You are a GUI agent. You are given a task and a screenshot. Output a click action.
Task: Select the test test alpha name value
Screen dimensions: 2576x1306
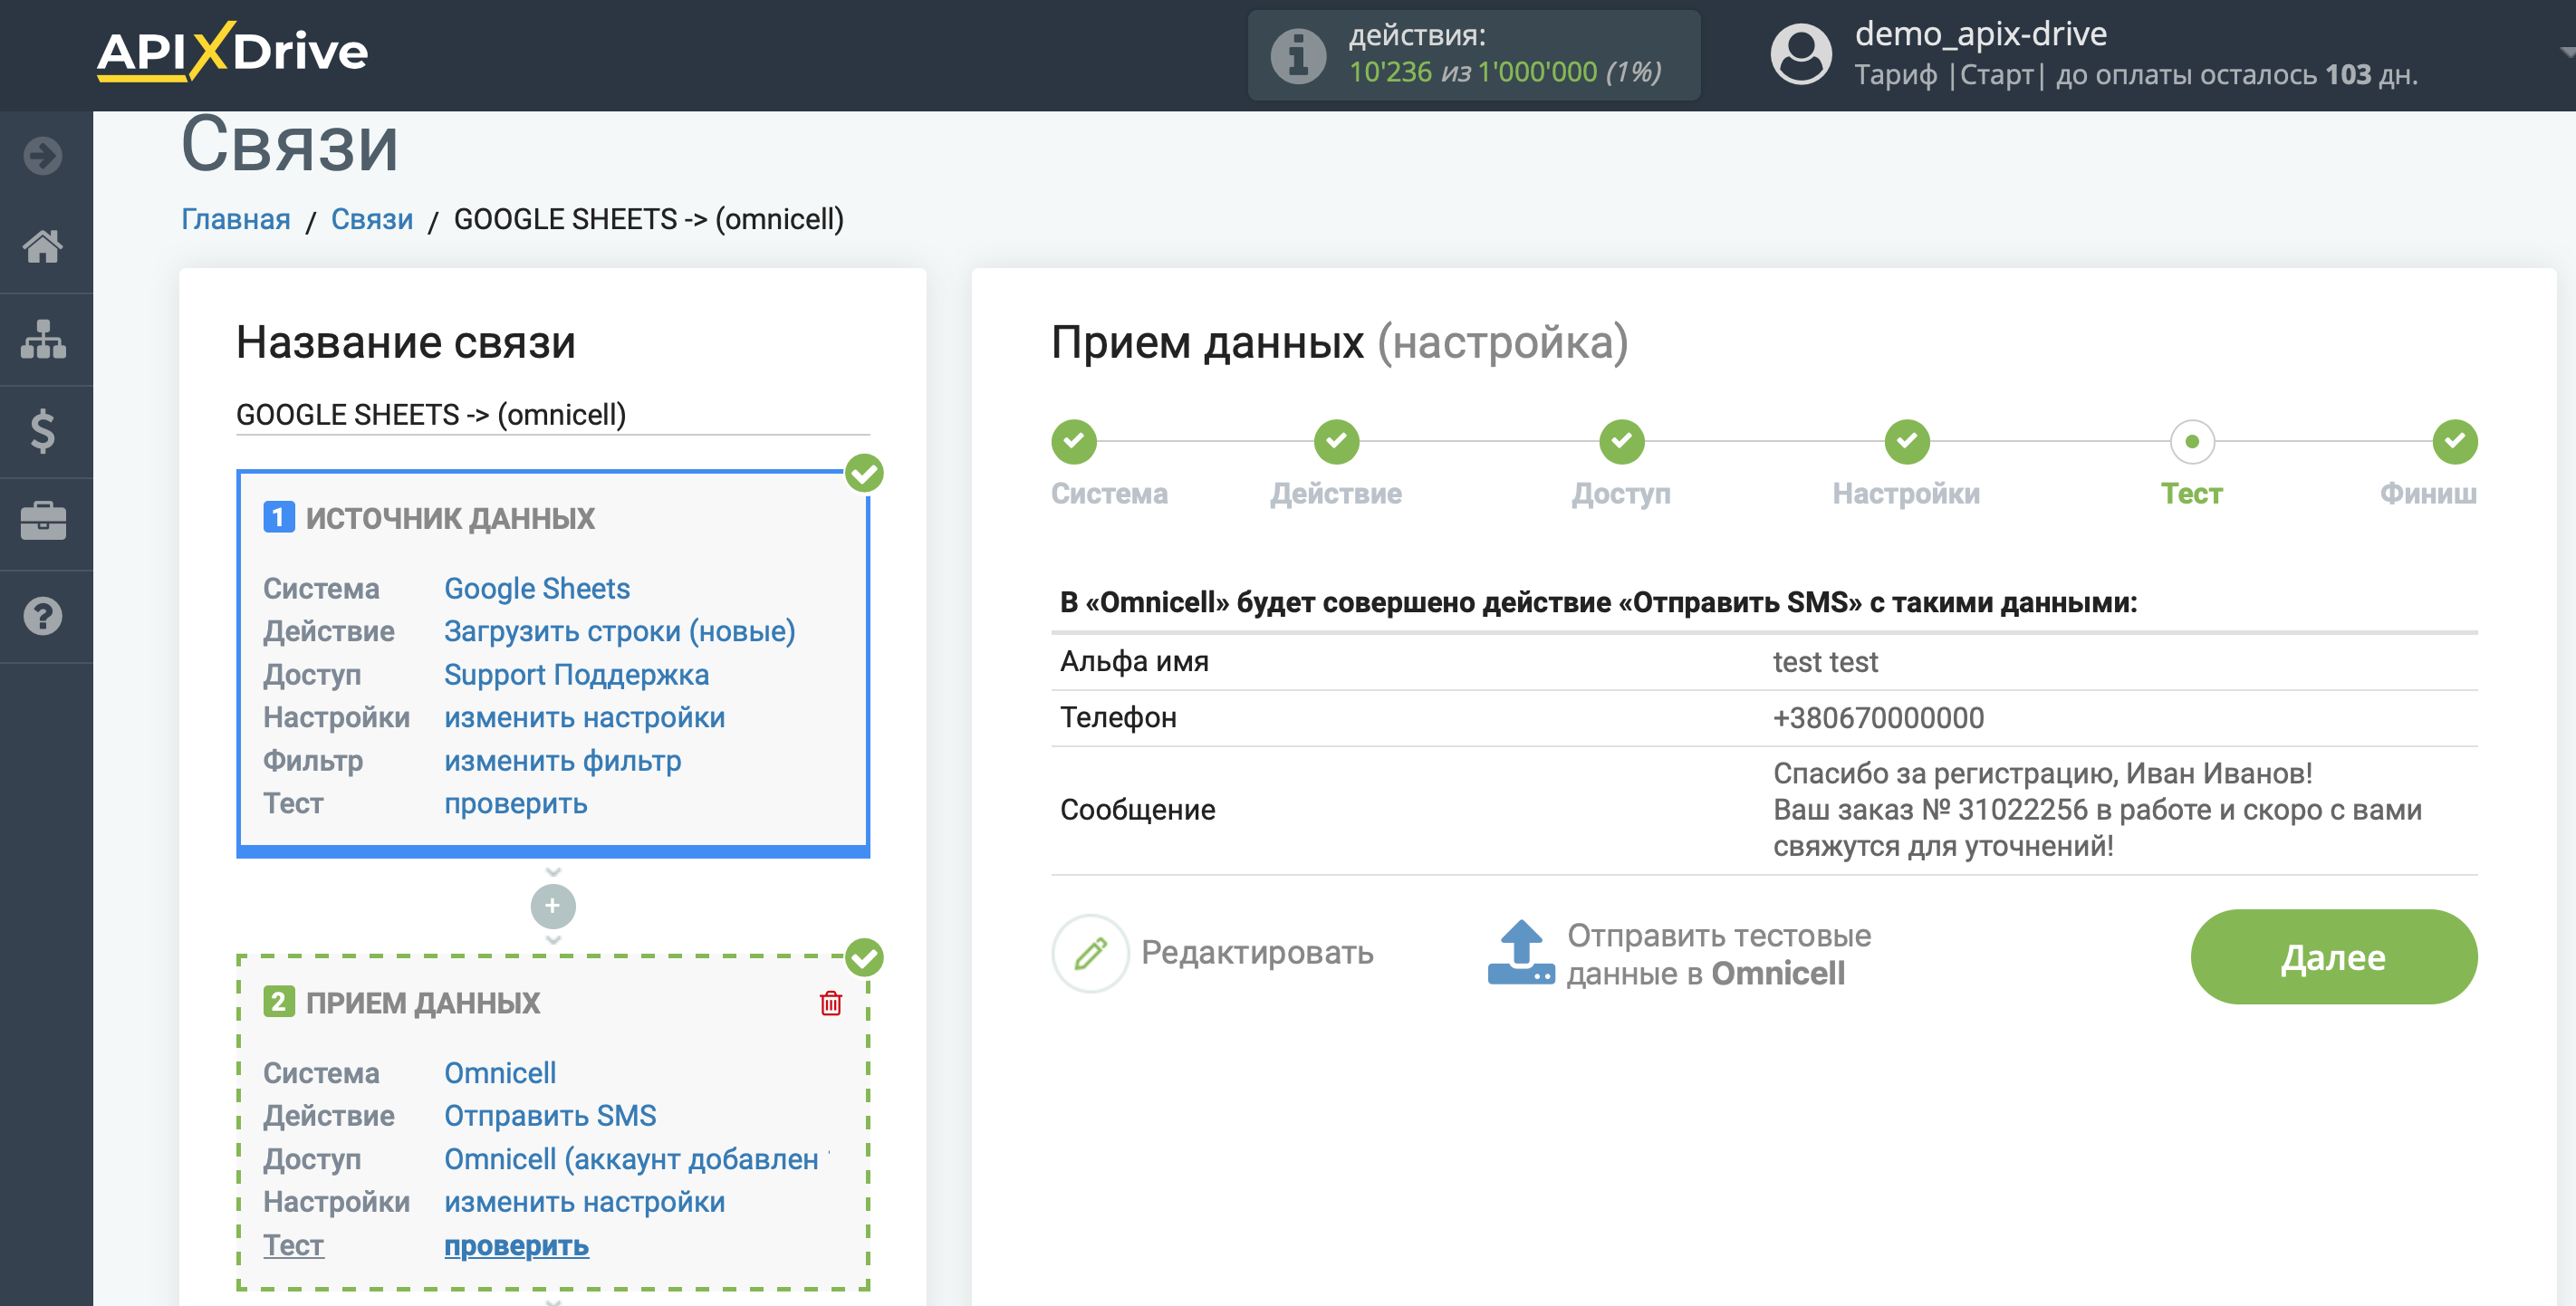coord(1825,662)
